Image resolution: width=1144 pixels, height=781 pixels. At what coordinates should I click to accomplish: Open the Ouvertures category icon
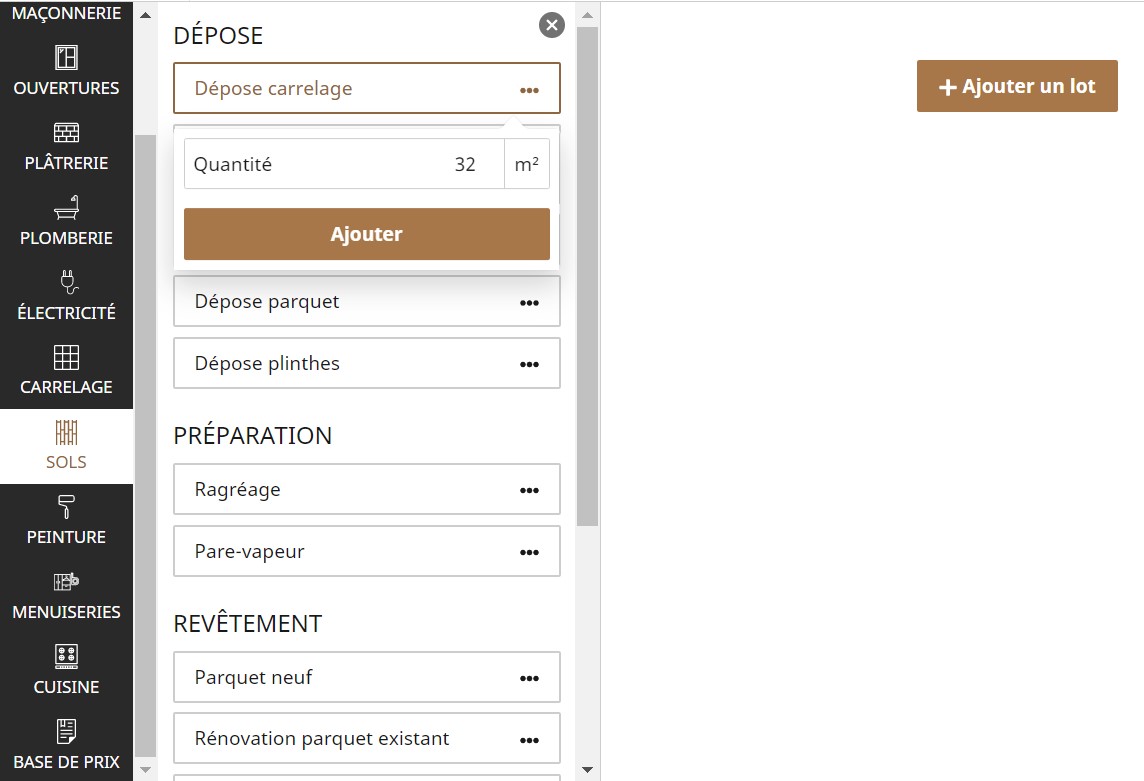[x=66, y=58]
